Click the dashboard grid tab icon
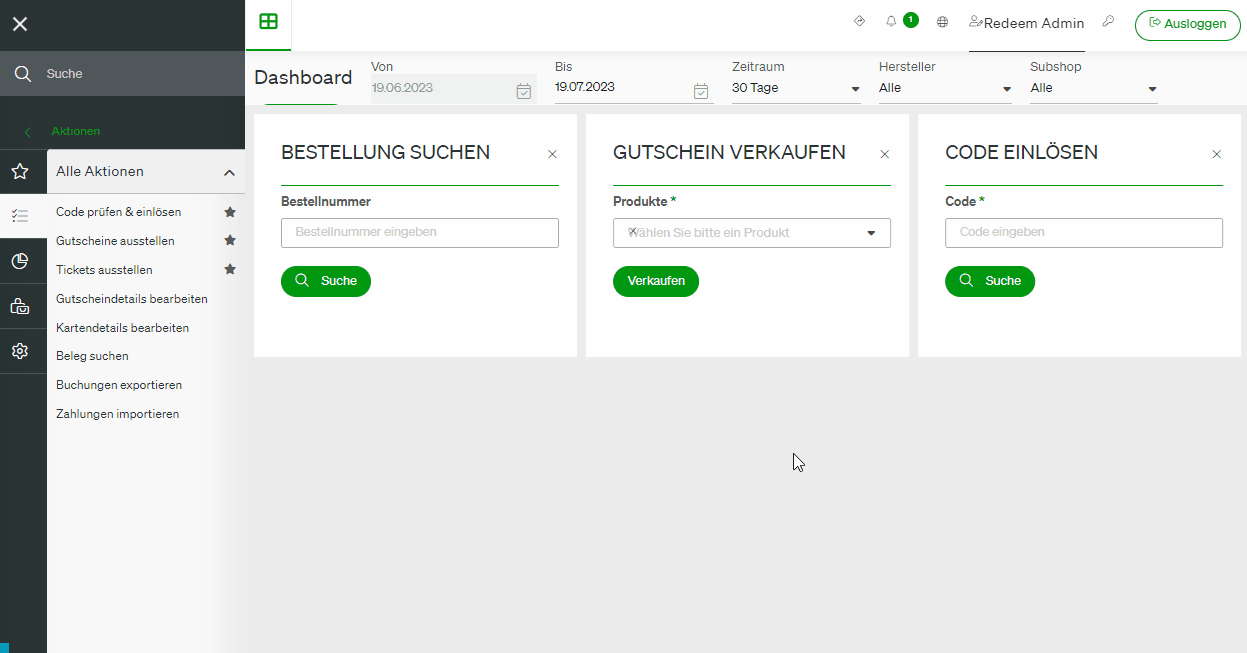This screenshot has width=1247, height=653. tap(268, 22)
